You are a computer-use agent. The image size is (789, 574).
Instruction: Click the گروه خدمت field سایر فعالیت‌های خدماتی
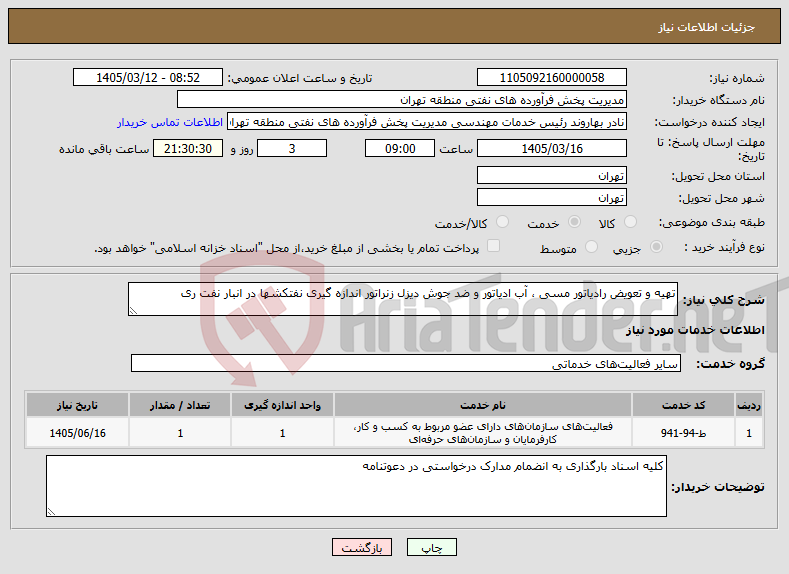click(x=406, y=363)
